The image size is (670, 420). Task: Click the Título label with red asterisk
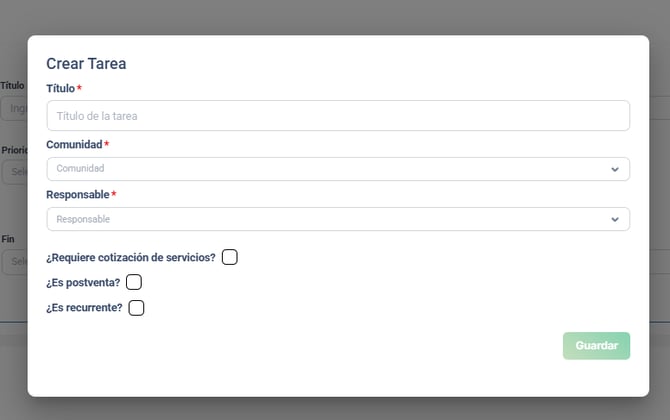[64, 88]
